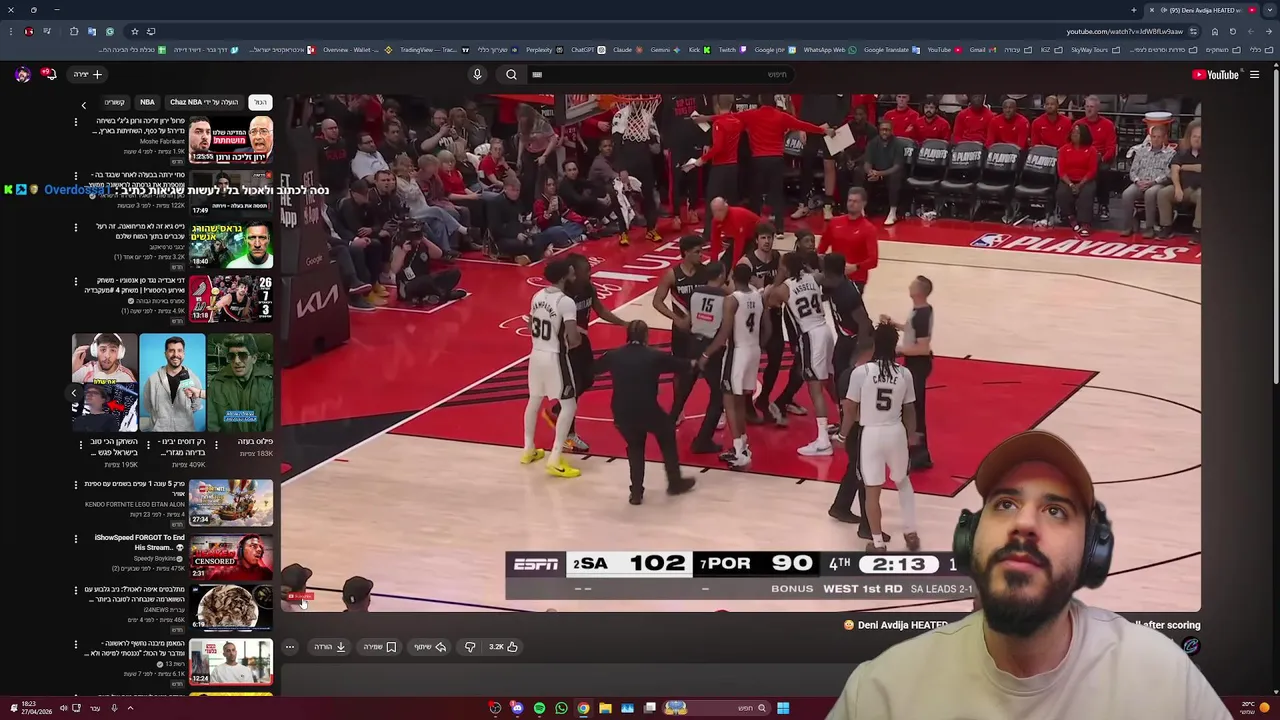Click the הורדה (Download) button
Viewport: 1280px width, 720px height.
330,647
